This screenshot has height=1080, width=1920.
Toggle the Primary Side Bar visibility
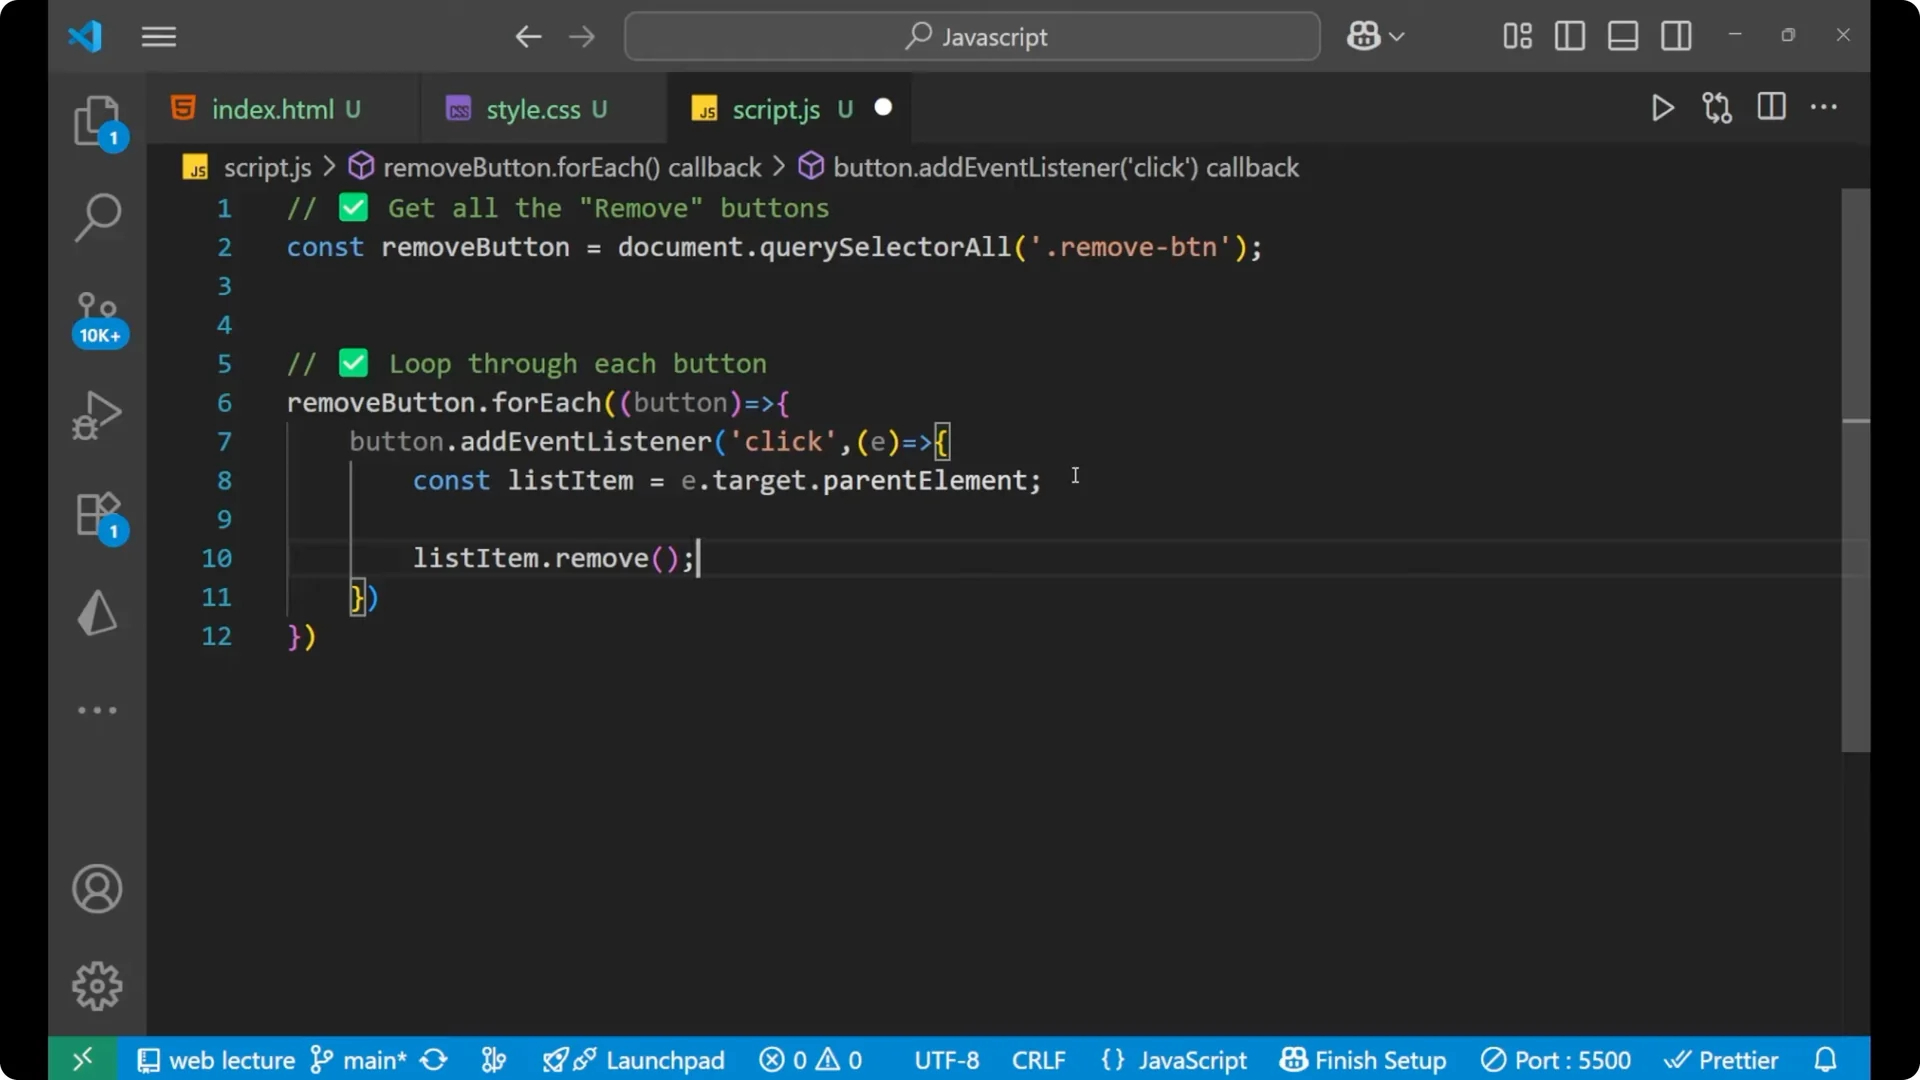click(1569, 36)
